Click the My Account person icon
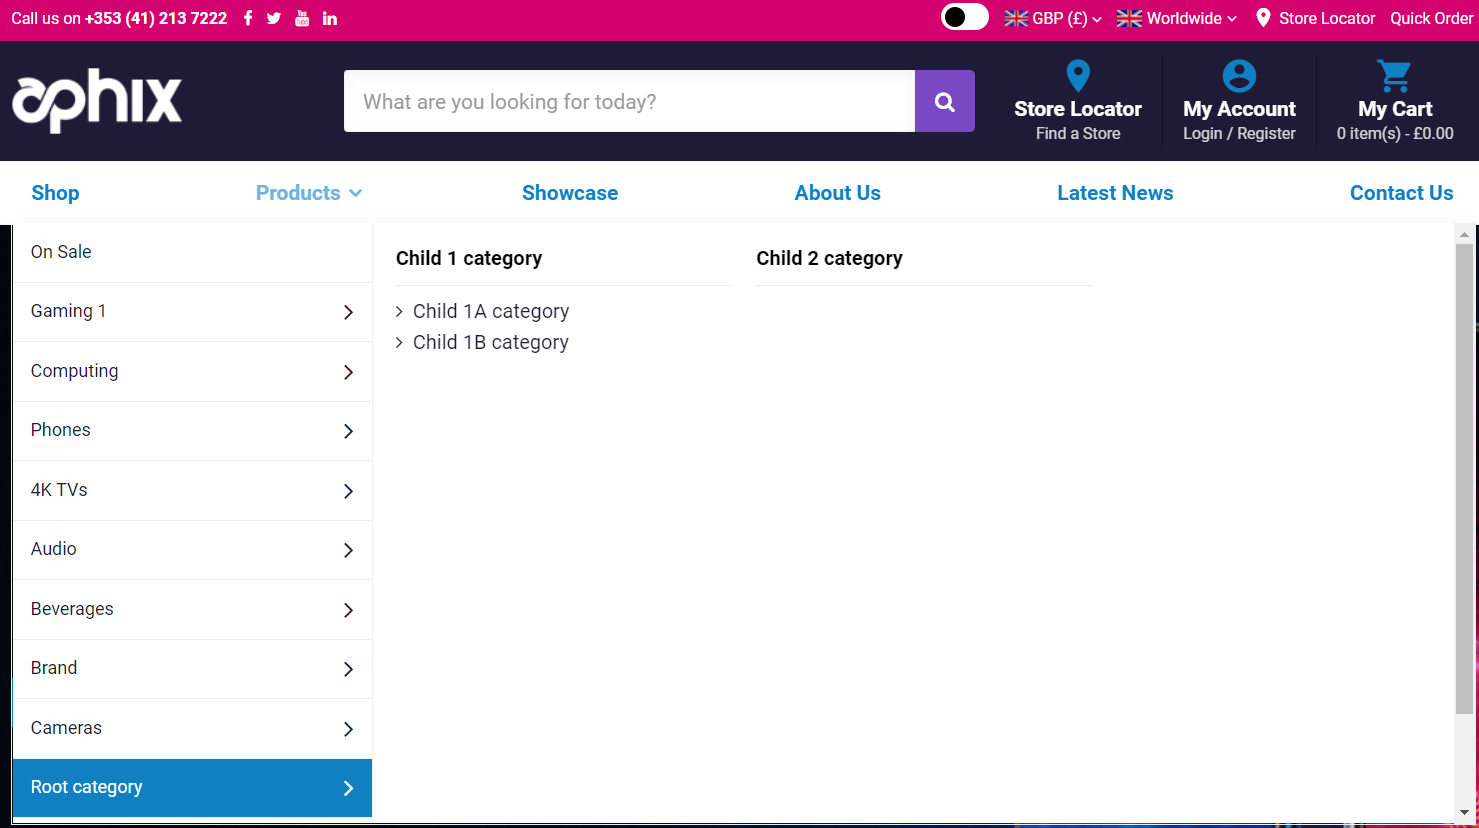Image resolution: width=1479 pixels, height=828 pixels. point(1239,75)
